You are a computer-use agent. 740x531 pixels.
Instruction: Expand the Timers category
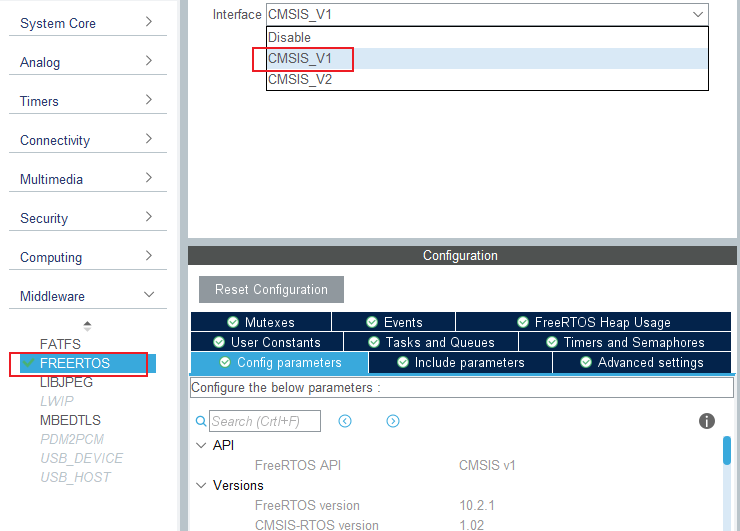[x=88, y=101]
